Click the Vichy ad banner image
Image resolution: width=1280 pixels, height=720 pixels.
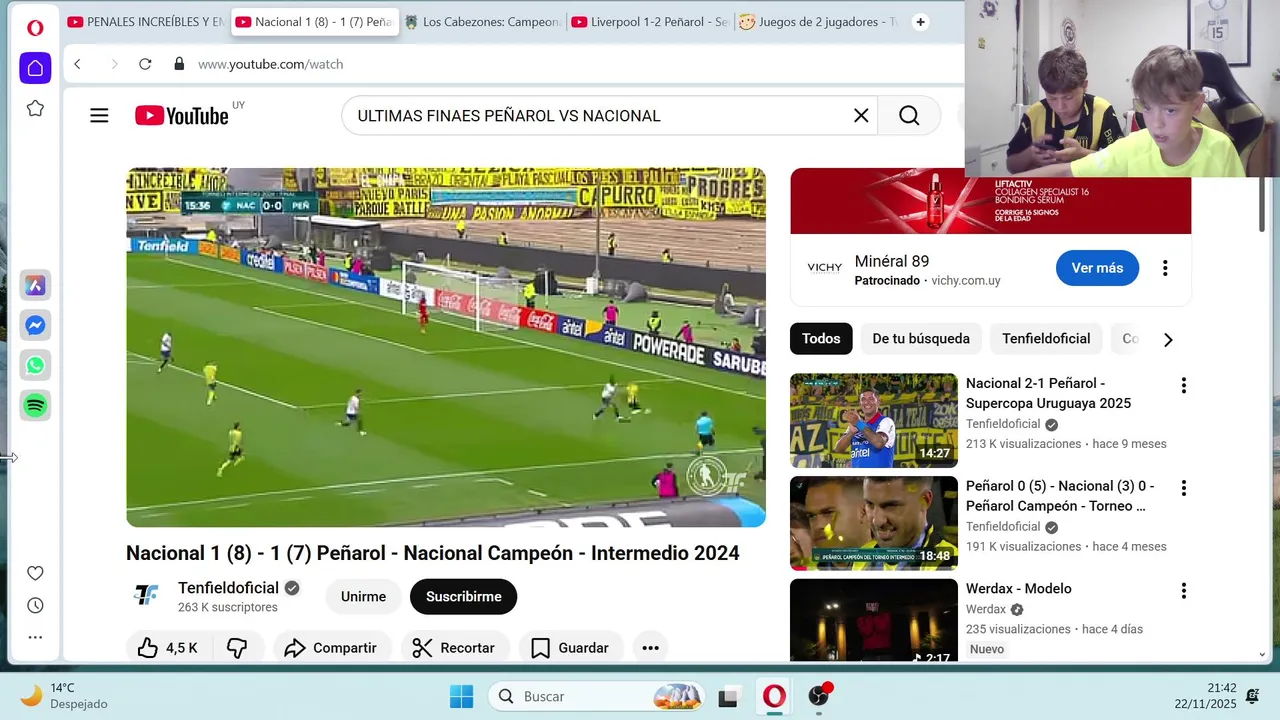[990, 201]
